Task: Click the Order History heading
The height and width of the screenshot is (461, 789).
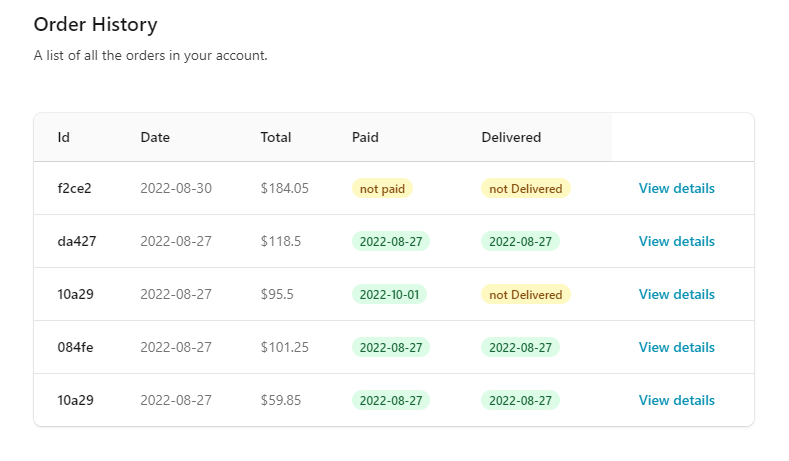Action: coord(96,25)
